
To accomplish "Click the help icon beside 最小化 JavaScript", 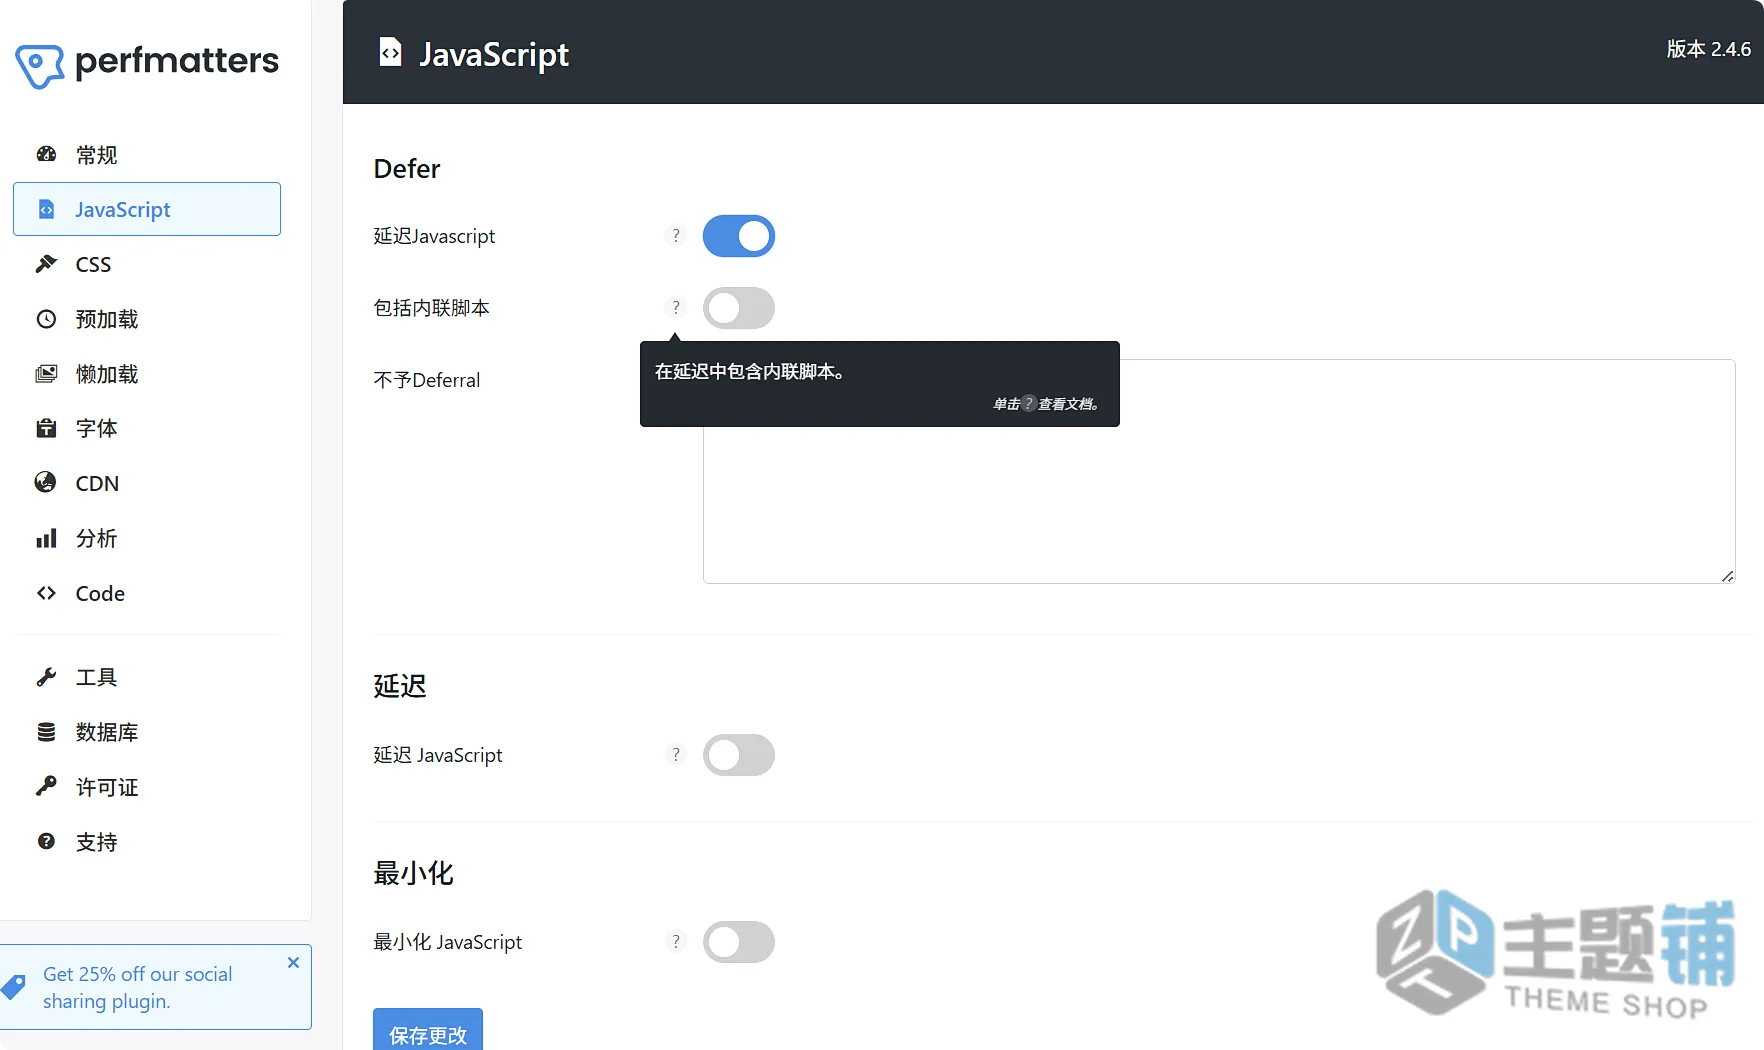I will tap(676, 942).
